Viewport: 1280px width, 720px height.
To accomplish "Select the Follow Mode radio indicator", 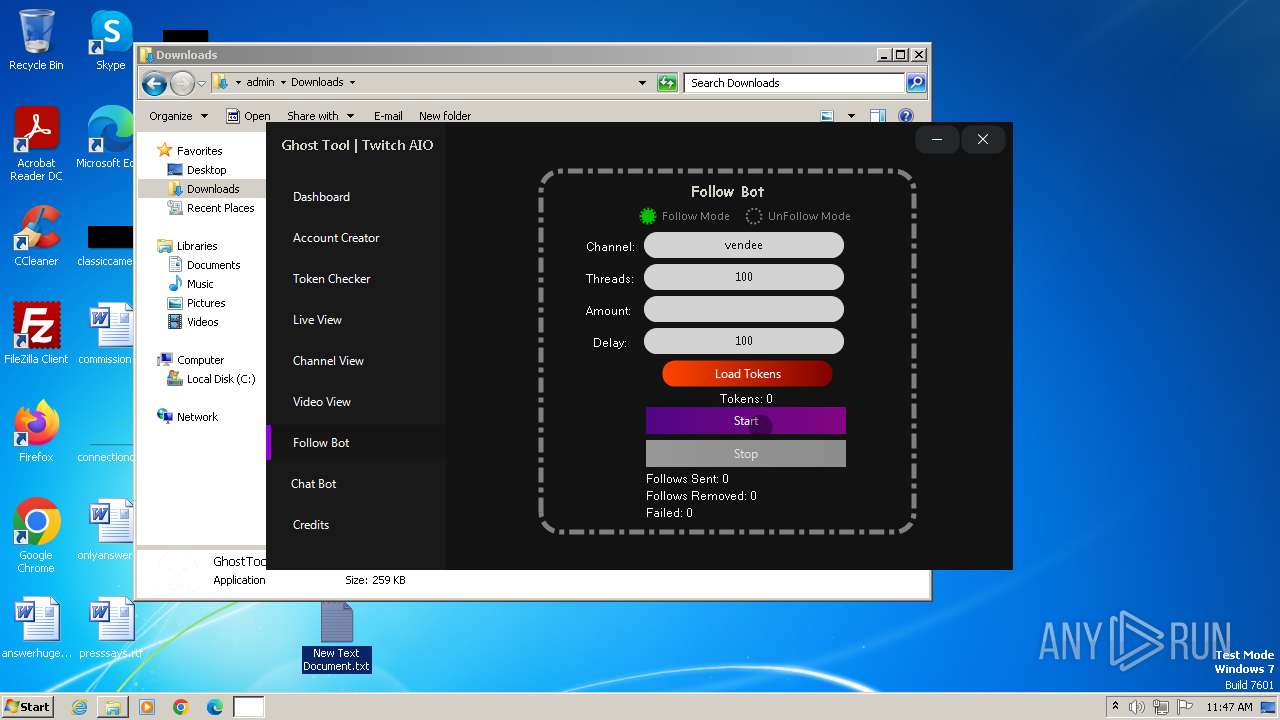I will [x=648, y=216].
